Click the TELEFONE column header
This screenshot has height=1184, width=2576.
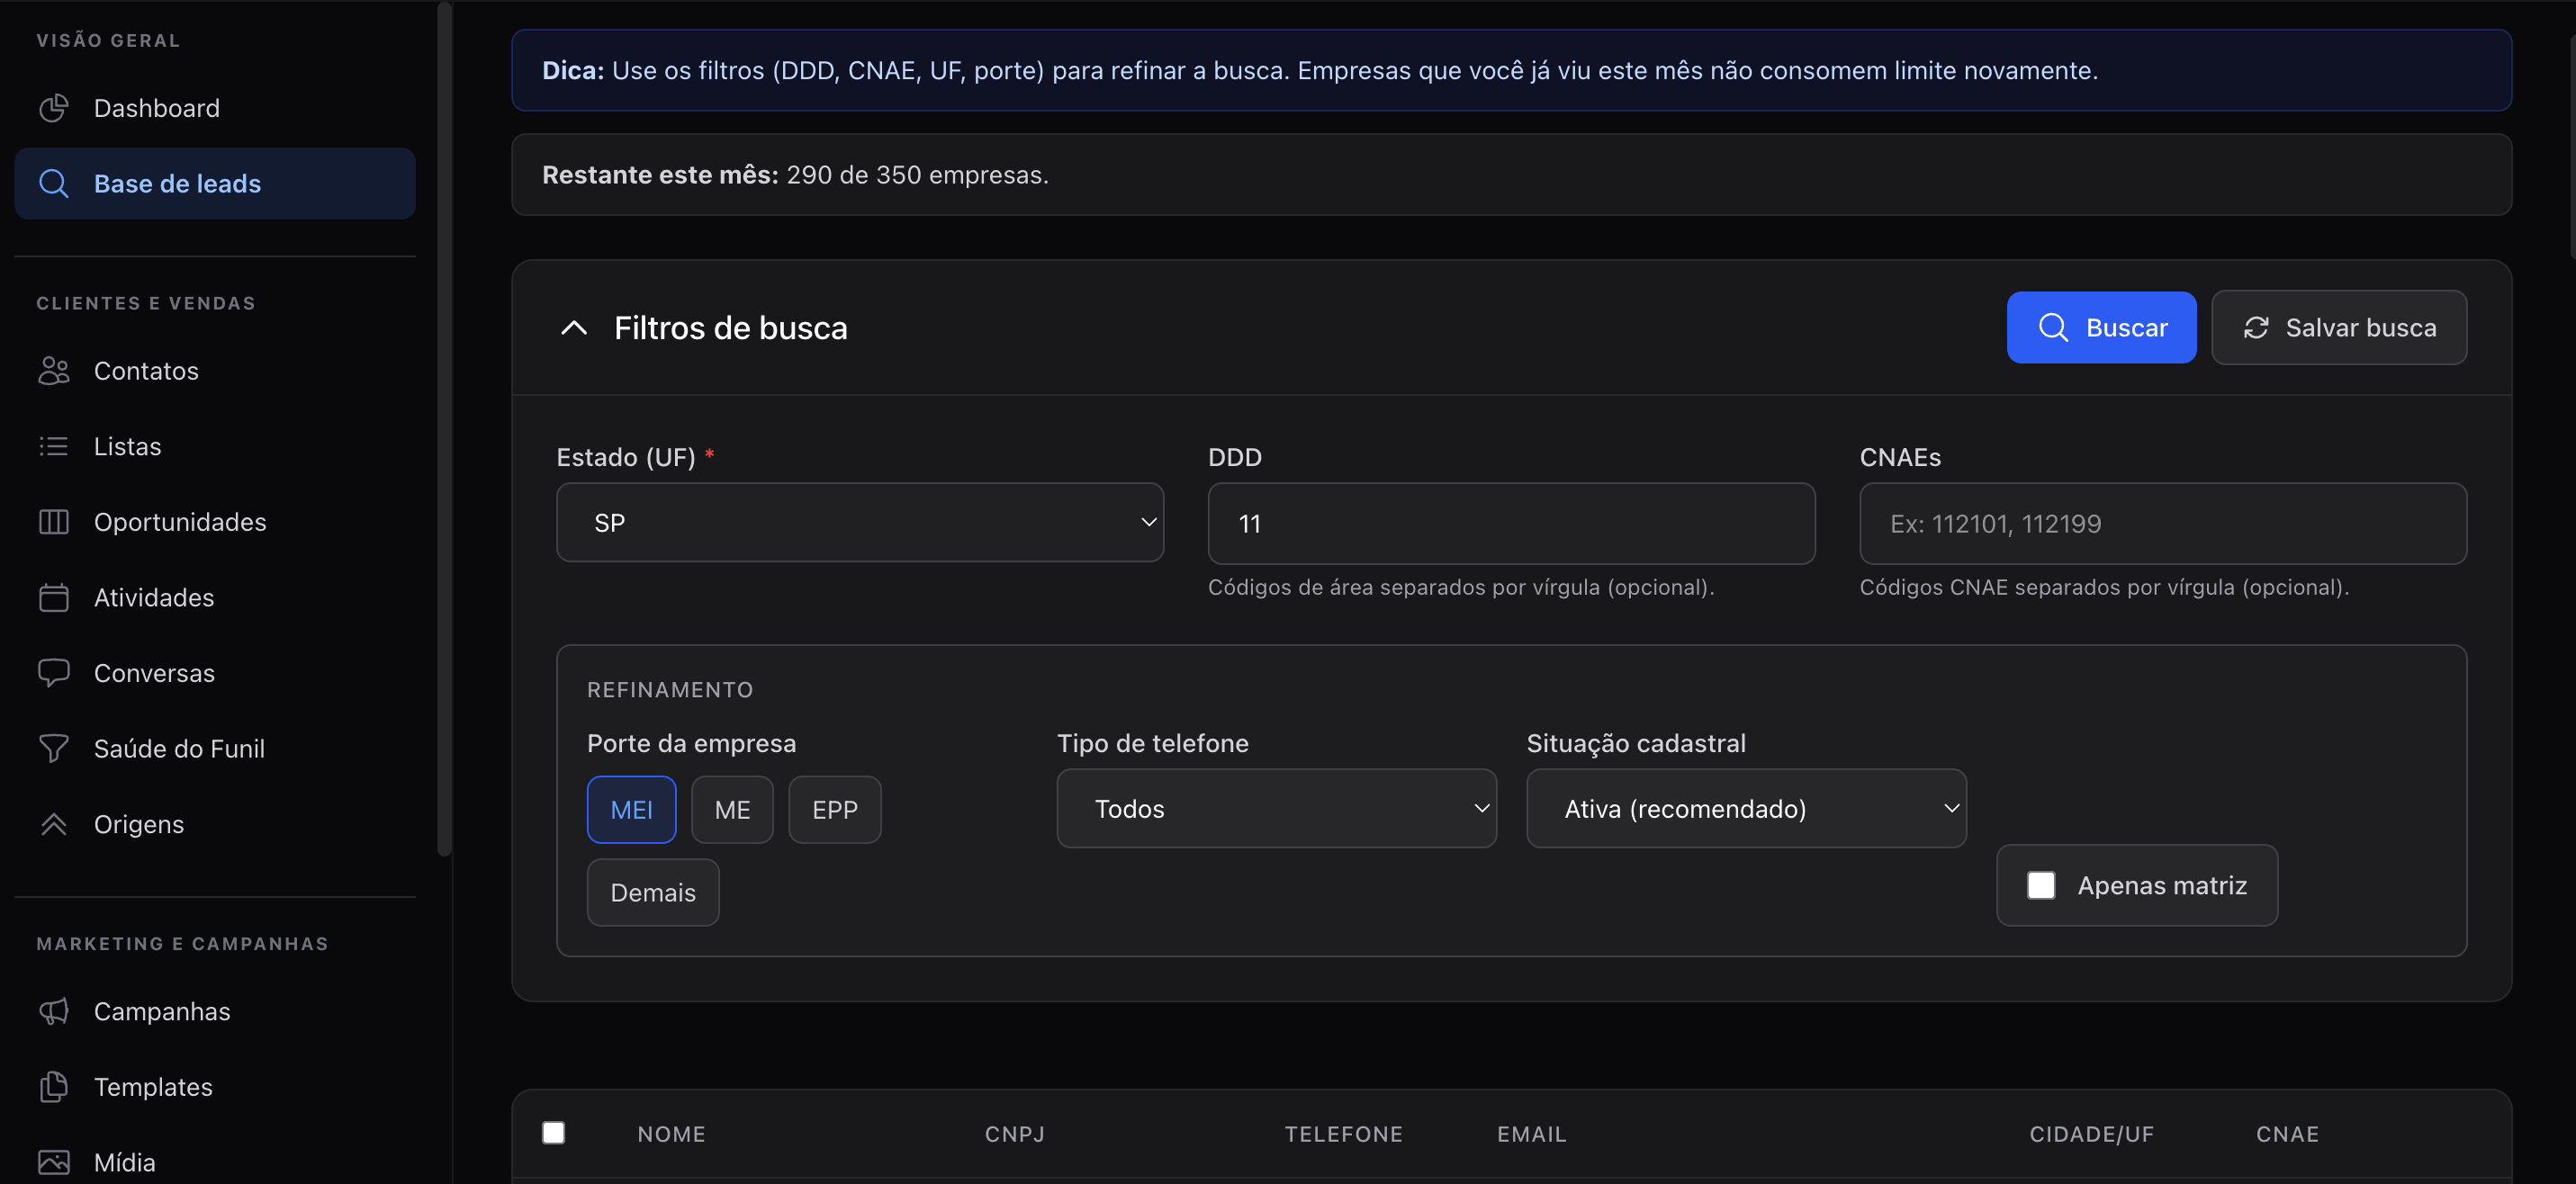point(1343,1133)
